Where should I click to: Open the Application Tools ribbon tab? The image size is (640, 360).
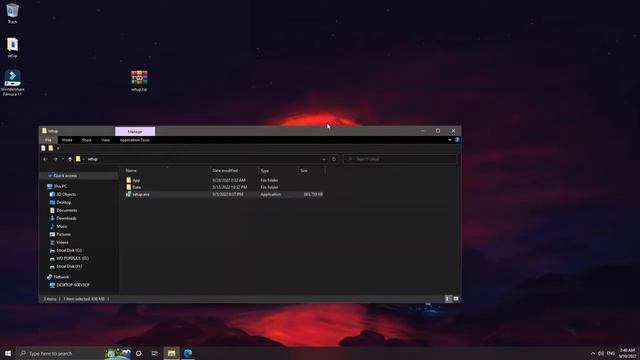pos(135,140)
